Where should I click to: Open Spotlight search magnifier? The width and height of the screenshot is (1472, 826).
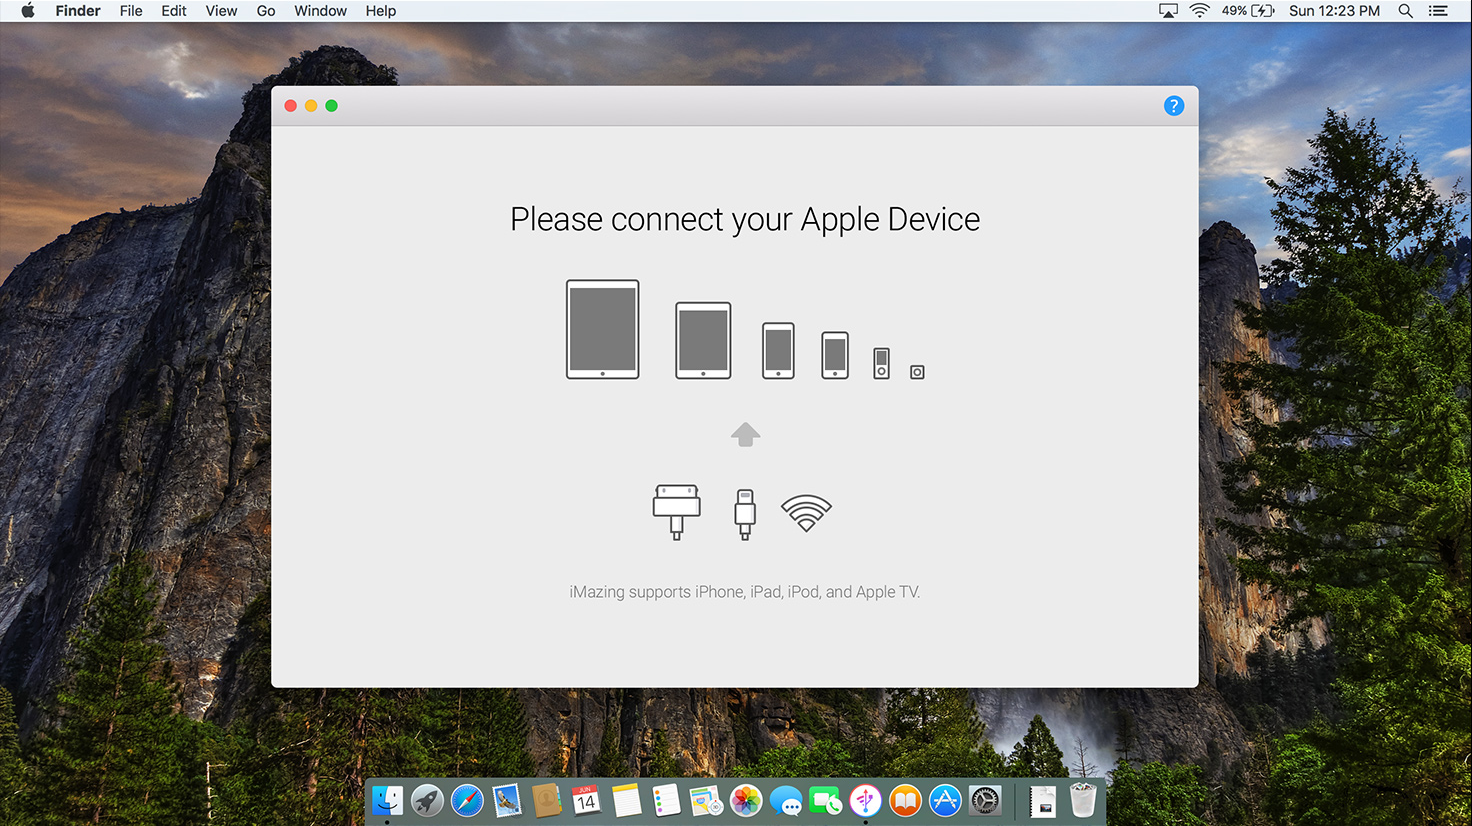1406,11
